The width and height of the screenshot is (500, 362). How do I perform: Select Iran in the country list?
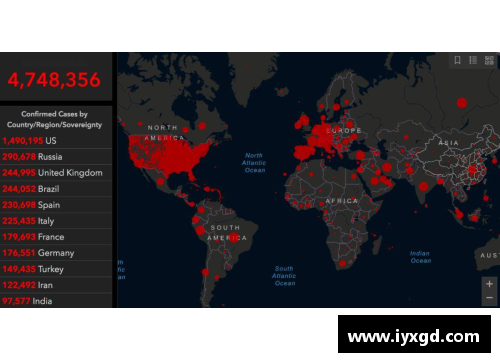(x=56, y=285)
